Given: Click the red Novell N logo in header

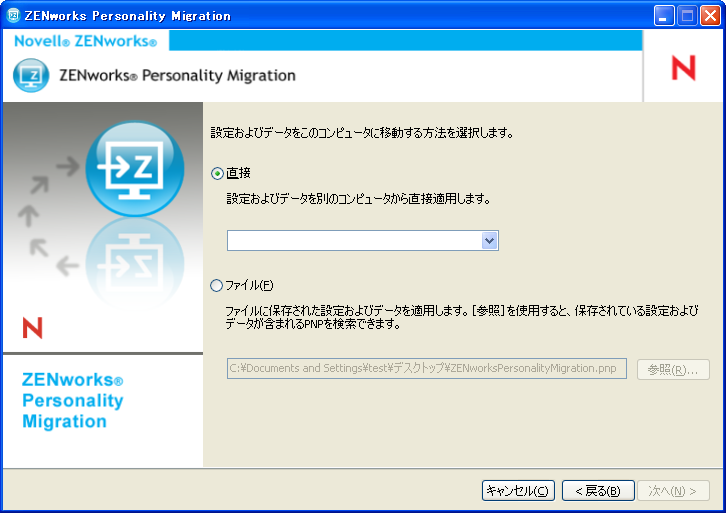Looking at the screenshot, I should point(683,68).
